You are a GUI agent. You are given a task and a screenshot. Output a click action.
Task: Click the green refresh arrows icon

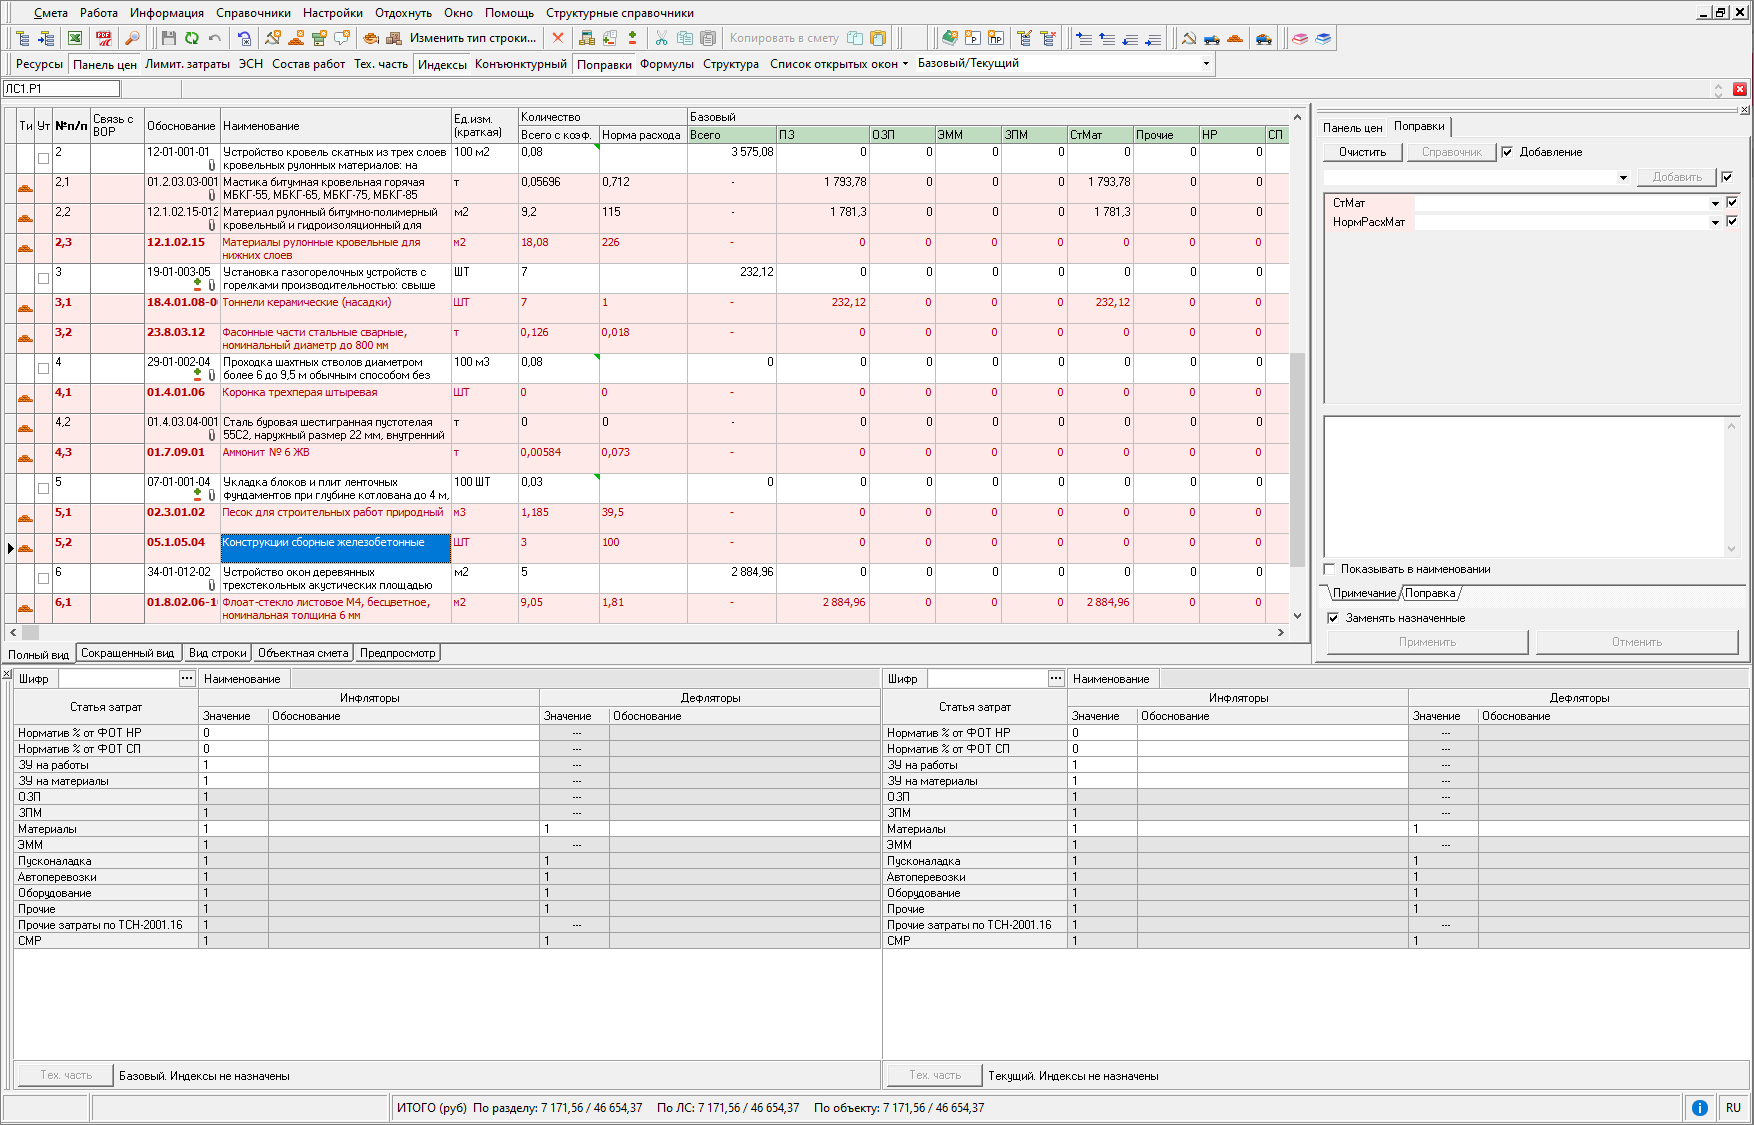(191, 38)
